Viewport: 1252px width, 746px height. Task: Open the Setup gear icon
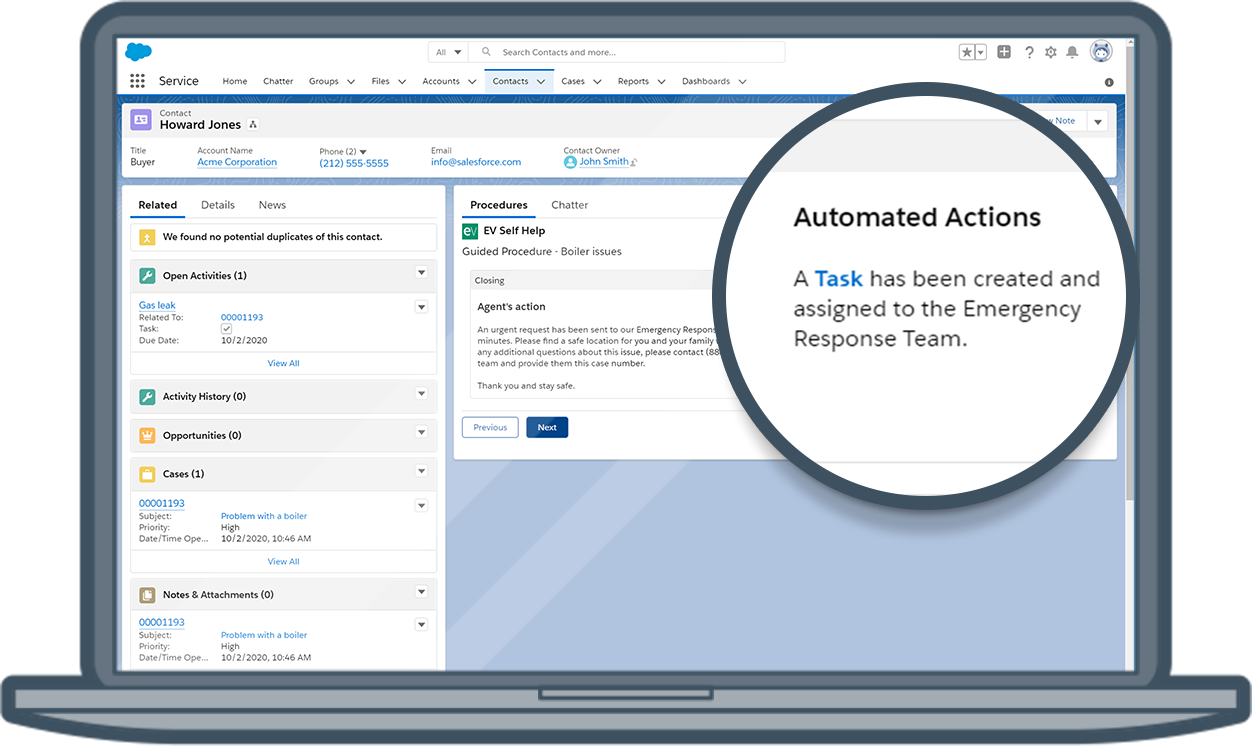(1051, 52)
